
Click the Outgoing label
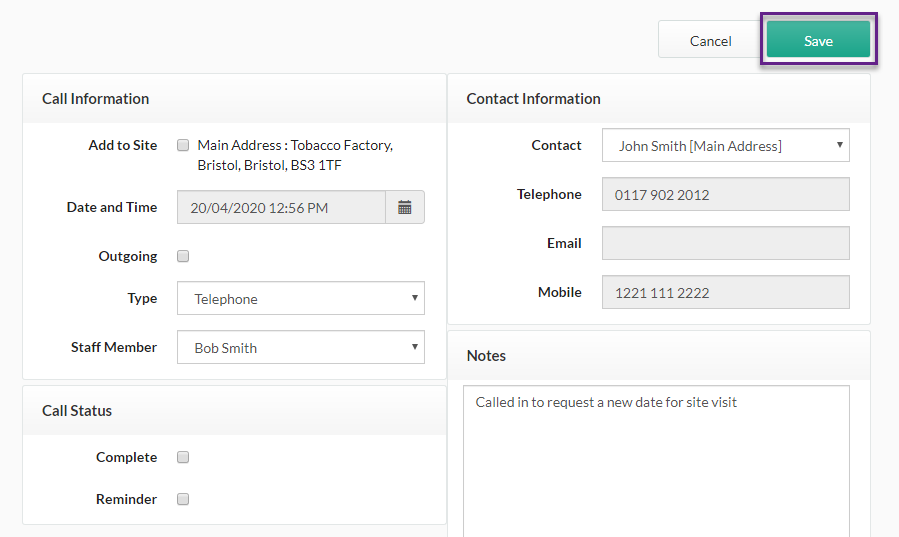(x=128, y=256)
